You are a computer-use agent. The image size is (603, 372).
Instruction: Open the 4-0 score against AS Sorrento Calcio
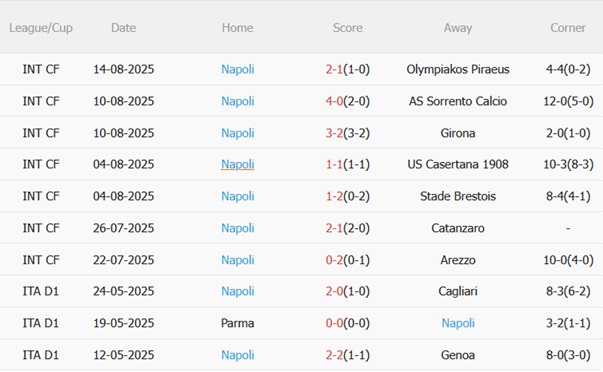[x=334, y=101]
